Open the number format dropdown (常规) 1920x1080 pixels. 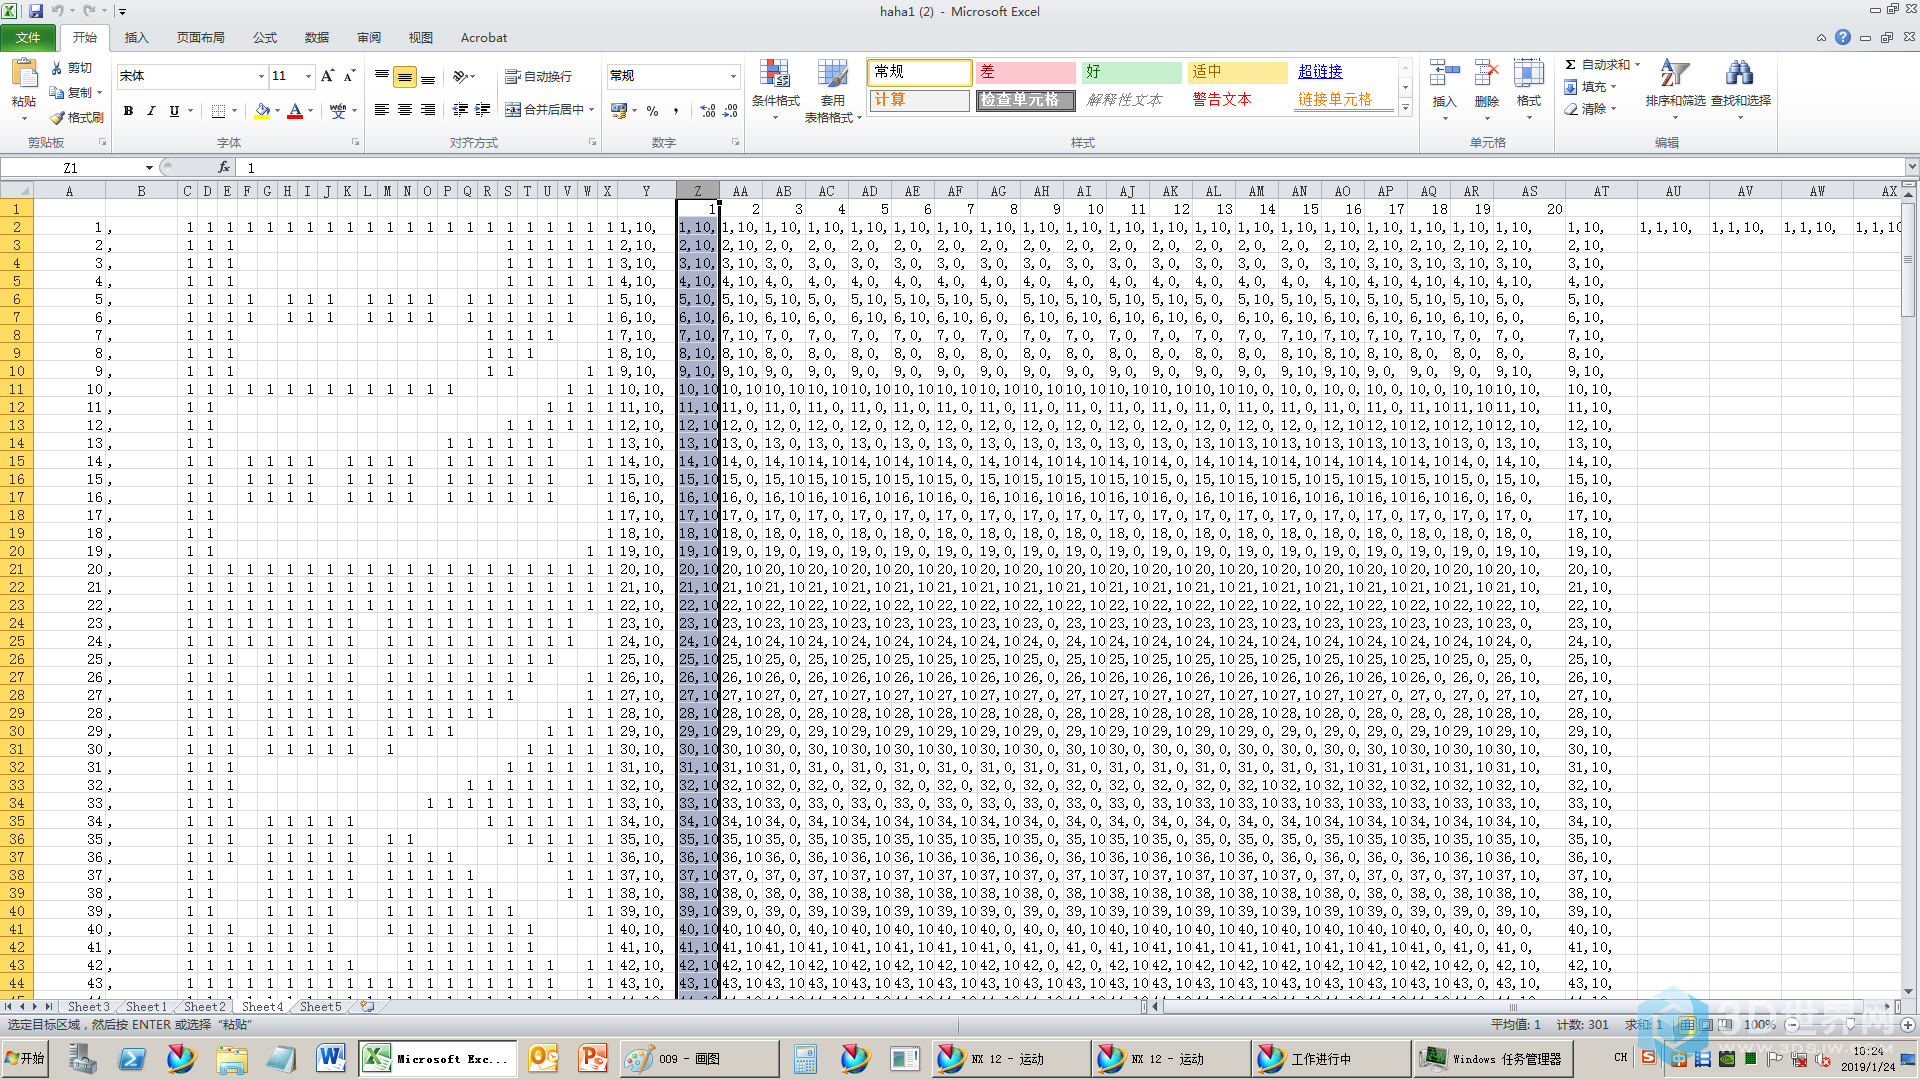click(732, 76)
